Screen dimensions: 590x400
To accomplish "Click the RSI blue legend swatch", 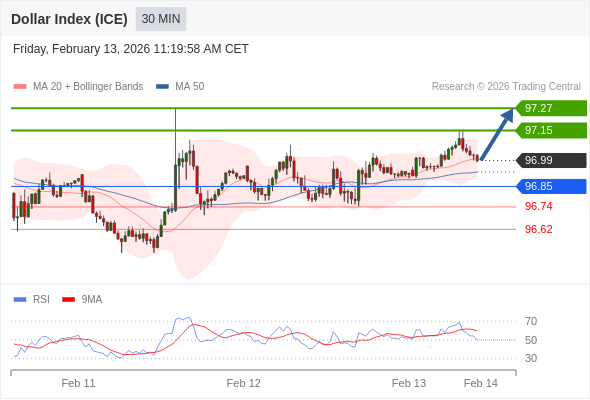I will (20, 300).
